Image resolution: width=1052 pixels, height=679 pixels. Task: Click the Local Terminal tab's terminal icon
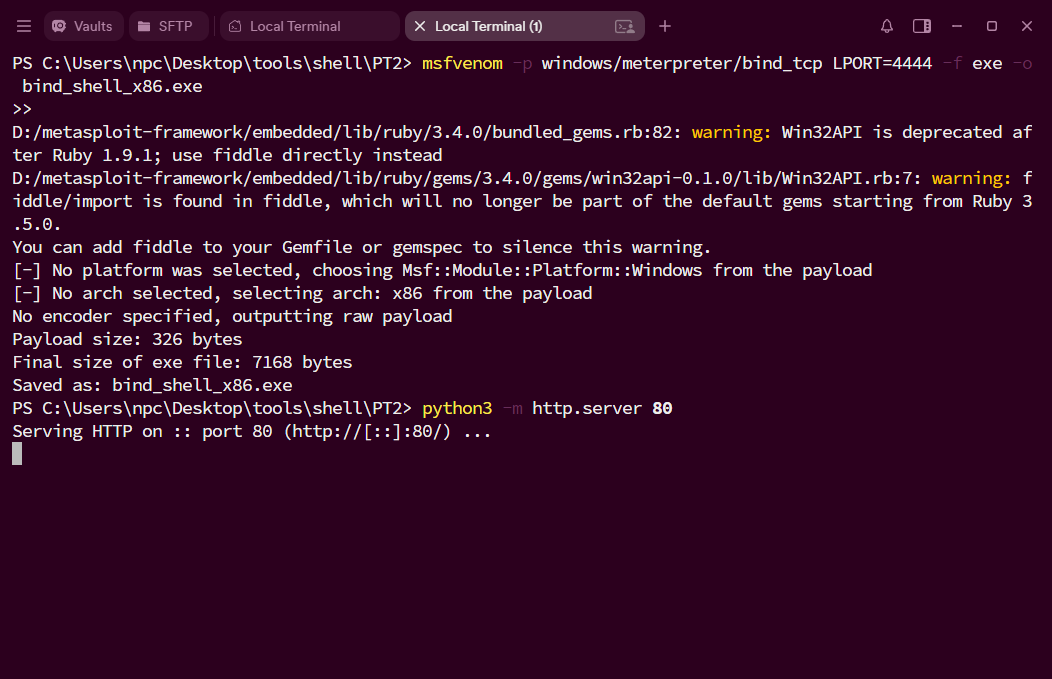(235, 26)
